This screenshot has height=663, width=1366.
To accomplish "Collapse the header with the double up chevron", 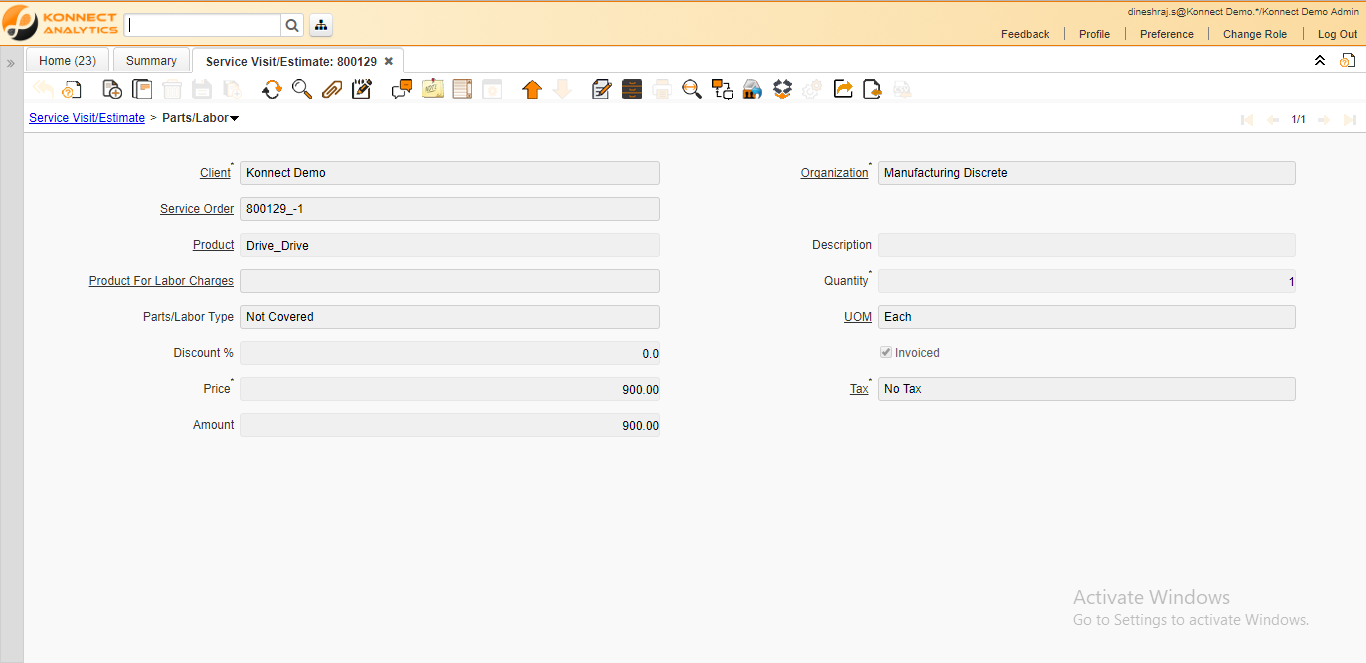I will (x=1320, y=61).
